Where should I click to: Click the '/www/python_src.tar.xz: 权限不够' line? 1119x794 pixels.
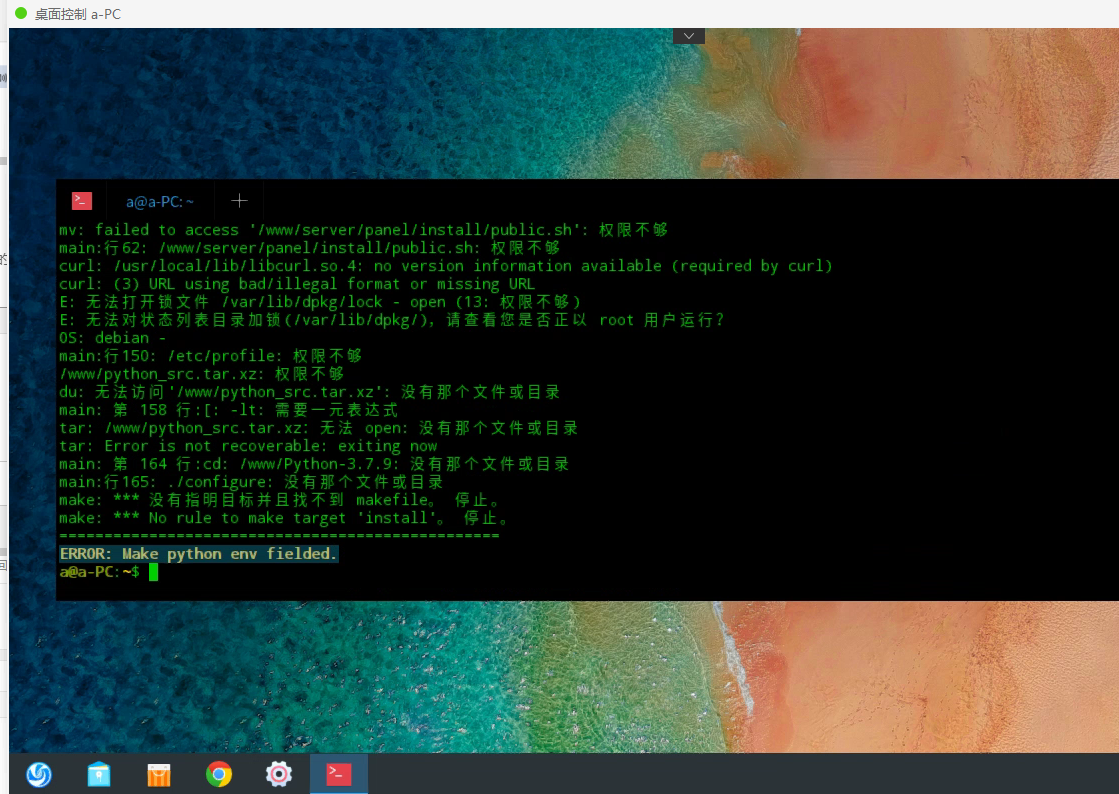point(202,374)
